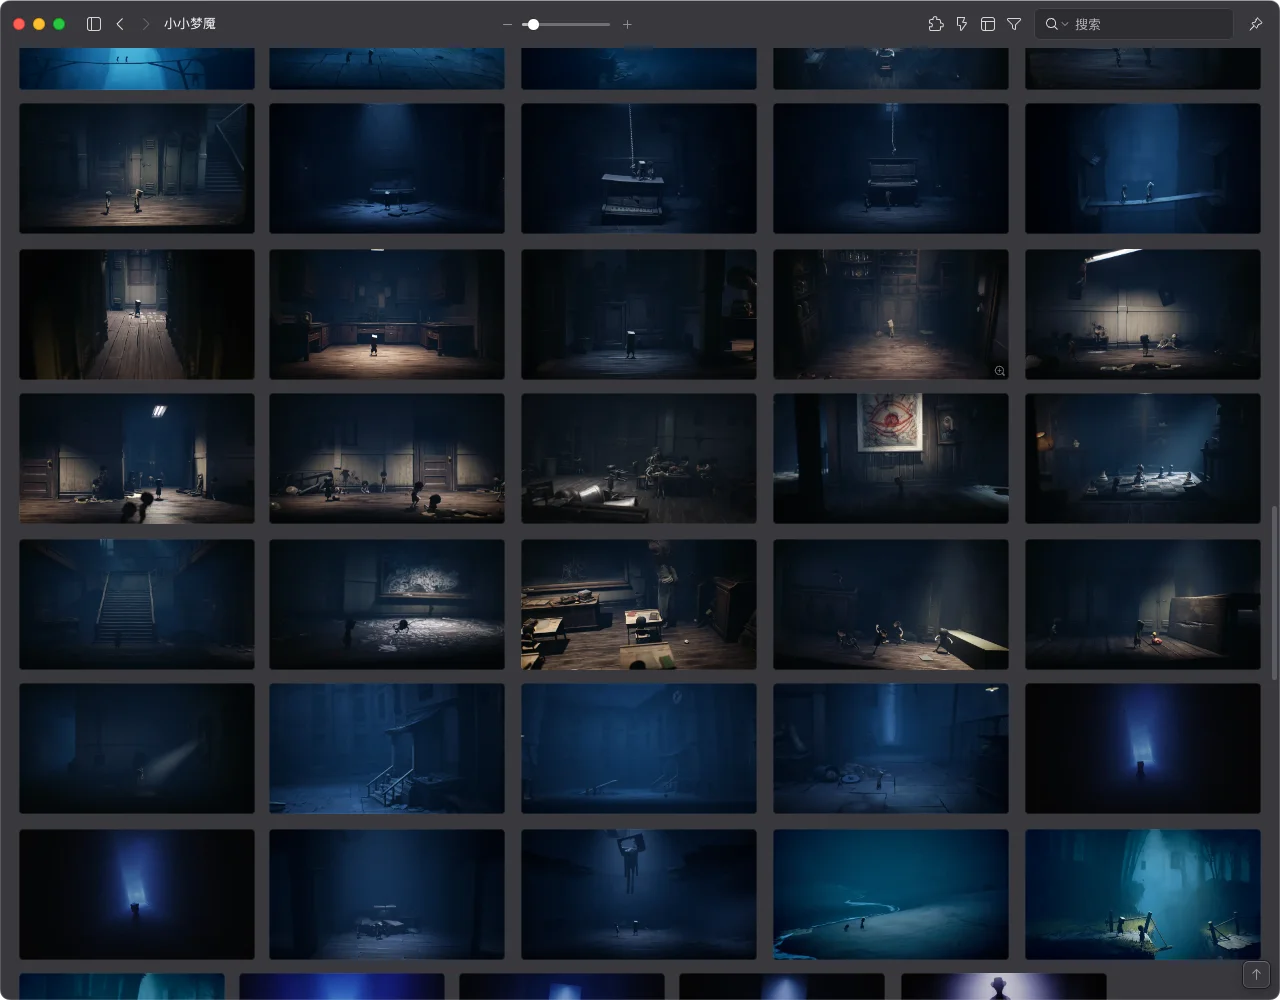Select the characters running by bench thumbnail
This screenshot has height=1000, width=1280.
(x=891, y=604)
